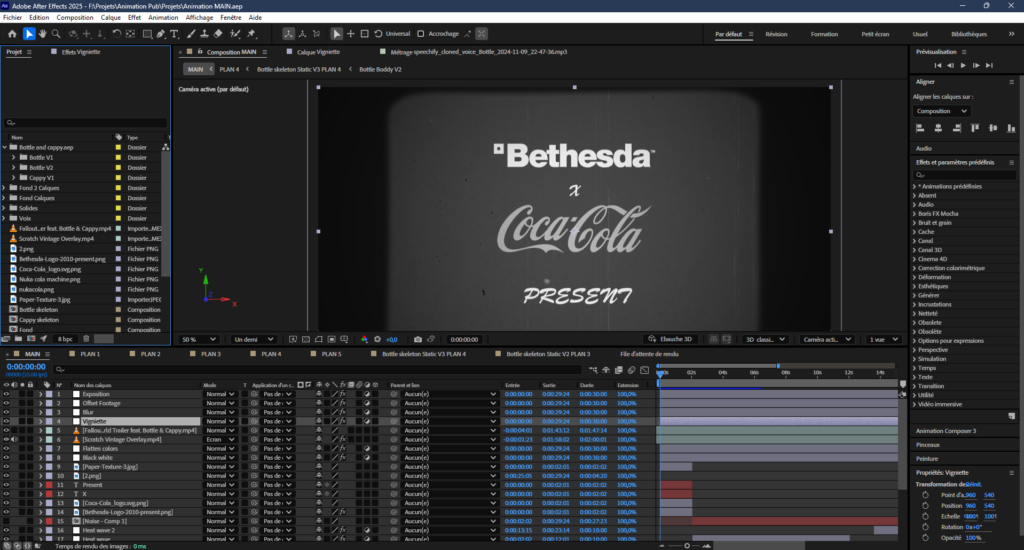Switch to the PLAN 3 timeline tab
1024x550 pixels.
click(x=210, y=354)
